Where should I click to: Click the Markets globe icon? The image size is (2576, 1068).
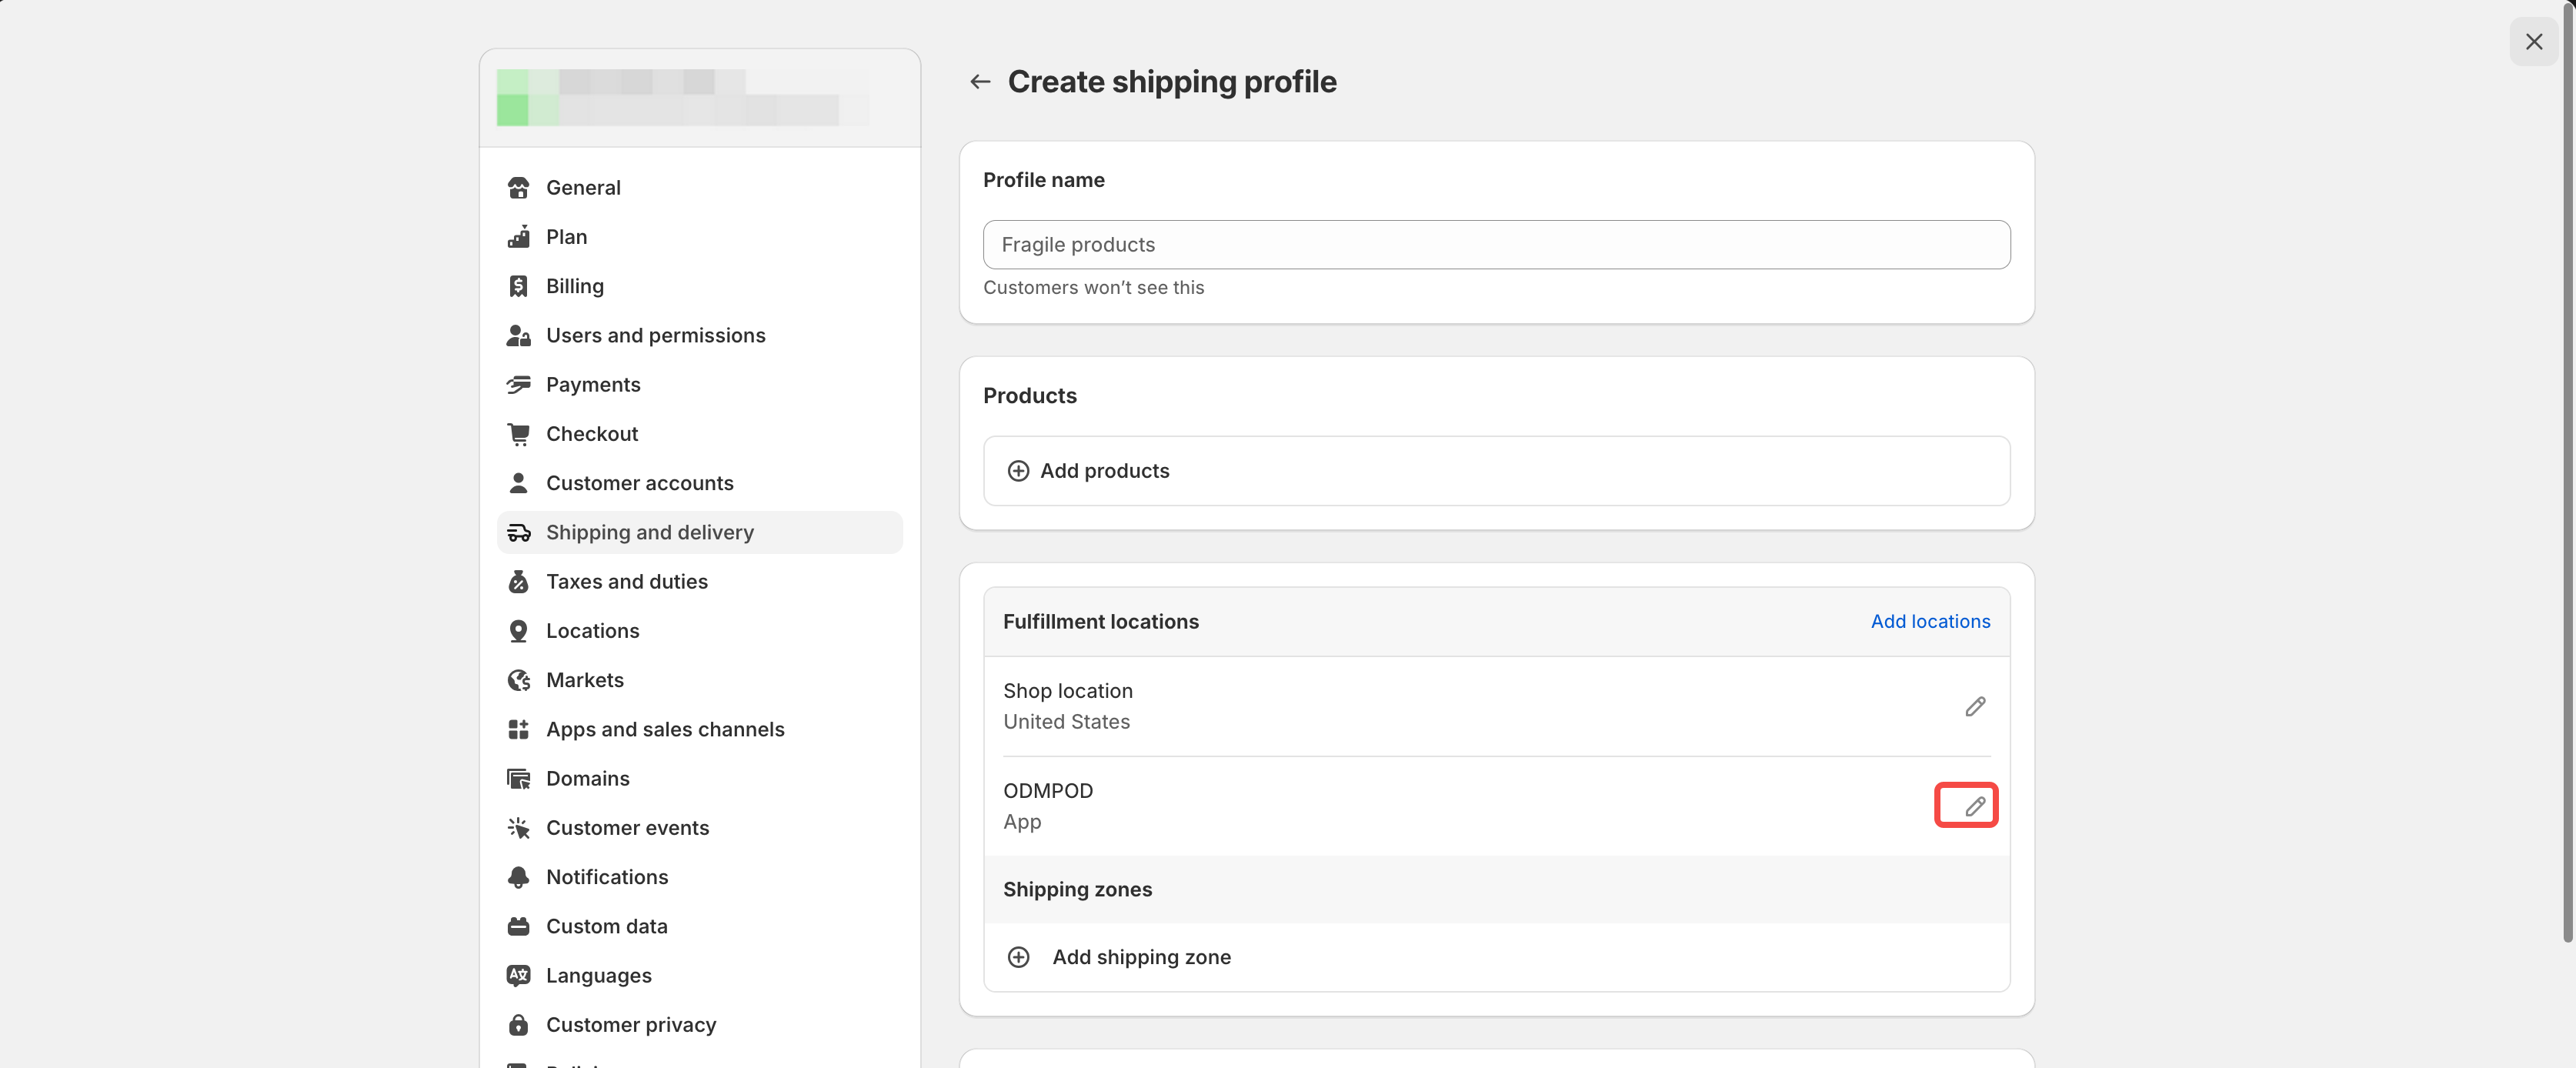click(518, 680)
